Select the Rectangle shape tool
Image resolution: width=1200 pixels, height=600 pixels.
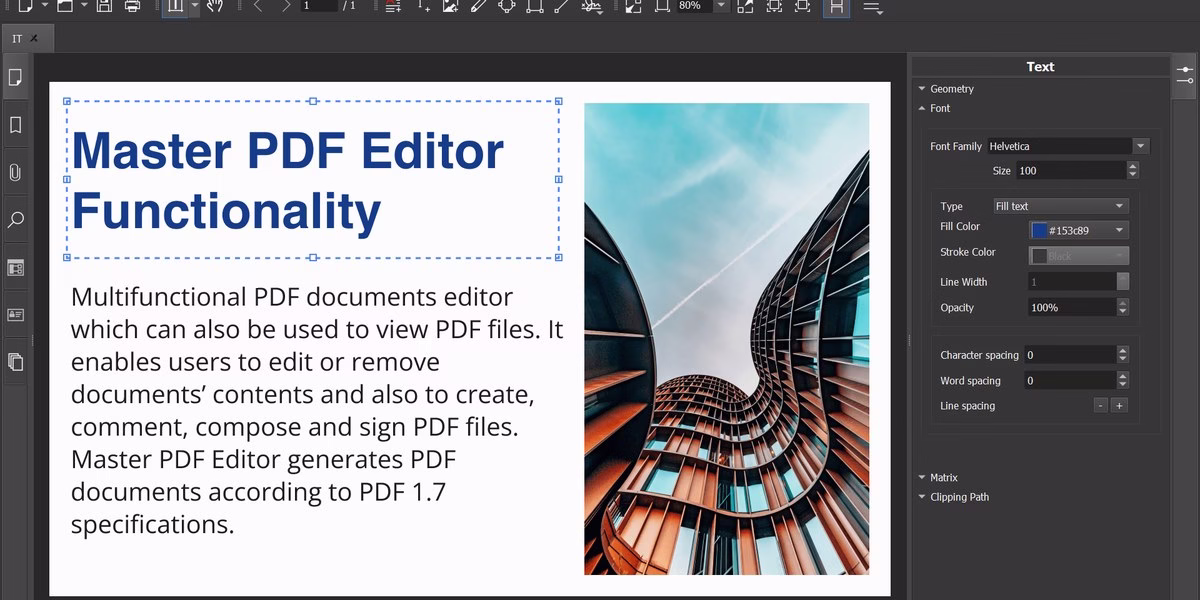click(535, 7)
